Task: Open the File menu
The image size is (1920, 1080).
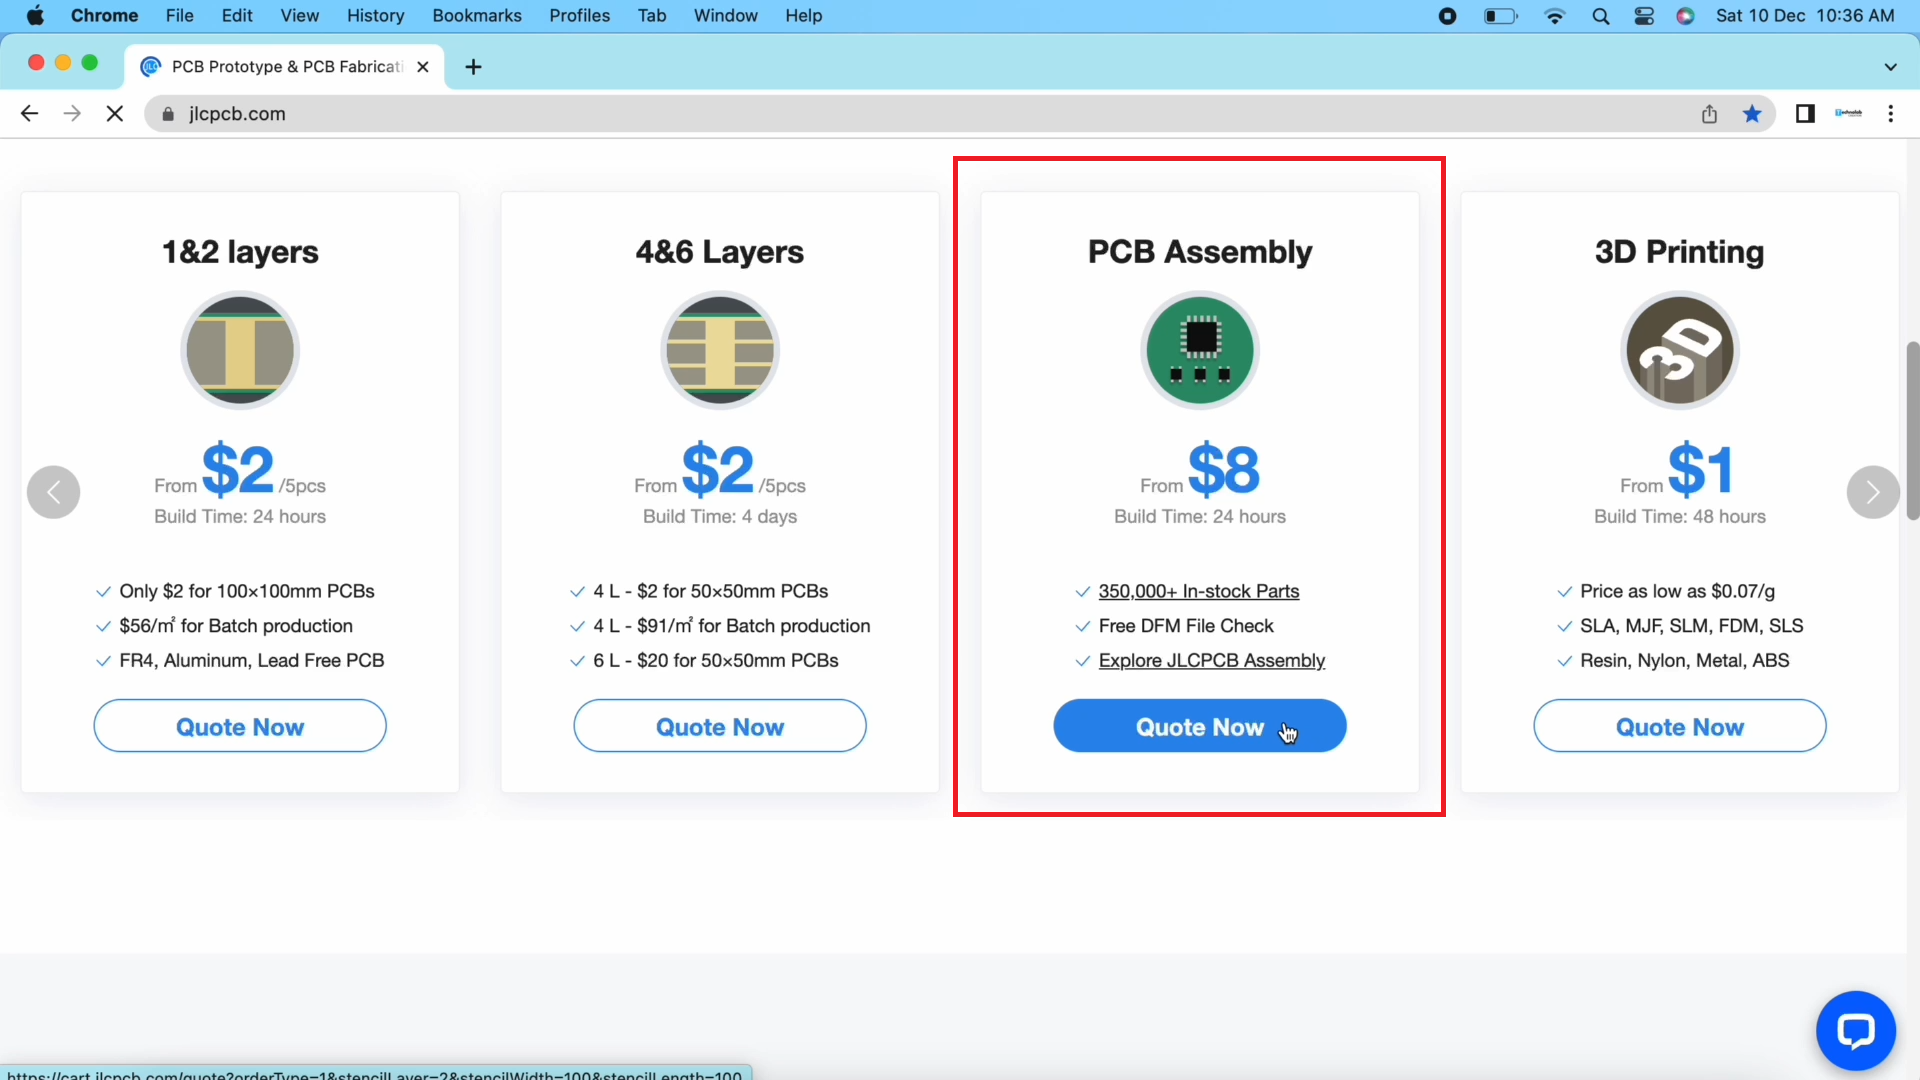Action: (x=180, y=16)
